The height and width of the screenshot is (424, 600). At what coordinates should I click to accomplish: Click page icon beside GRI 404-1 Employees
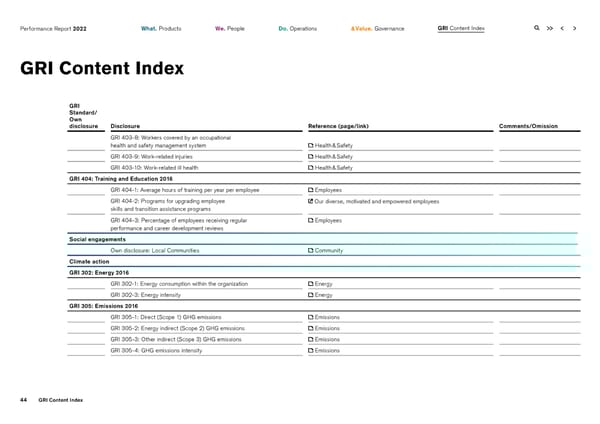[x=311, y=190]
